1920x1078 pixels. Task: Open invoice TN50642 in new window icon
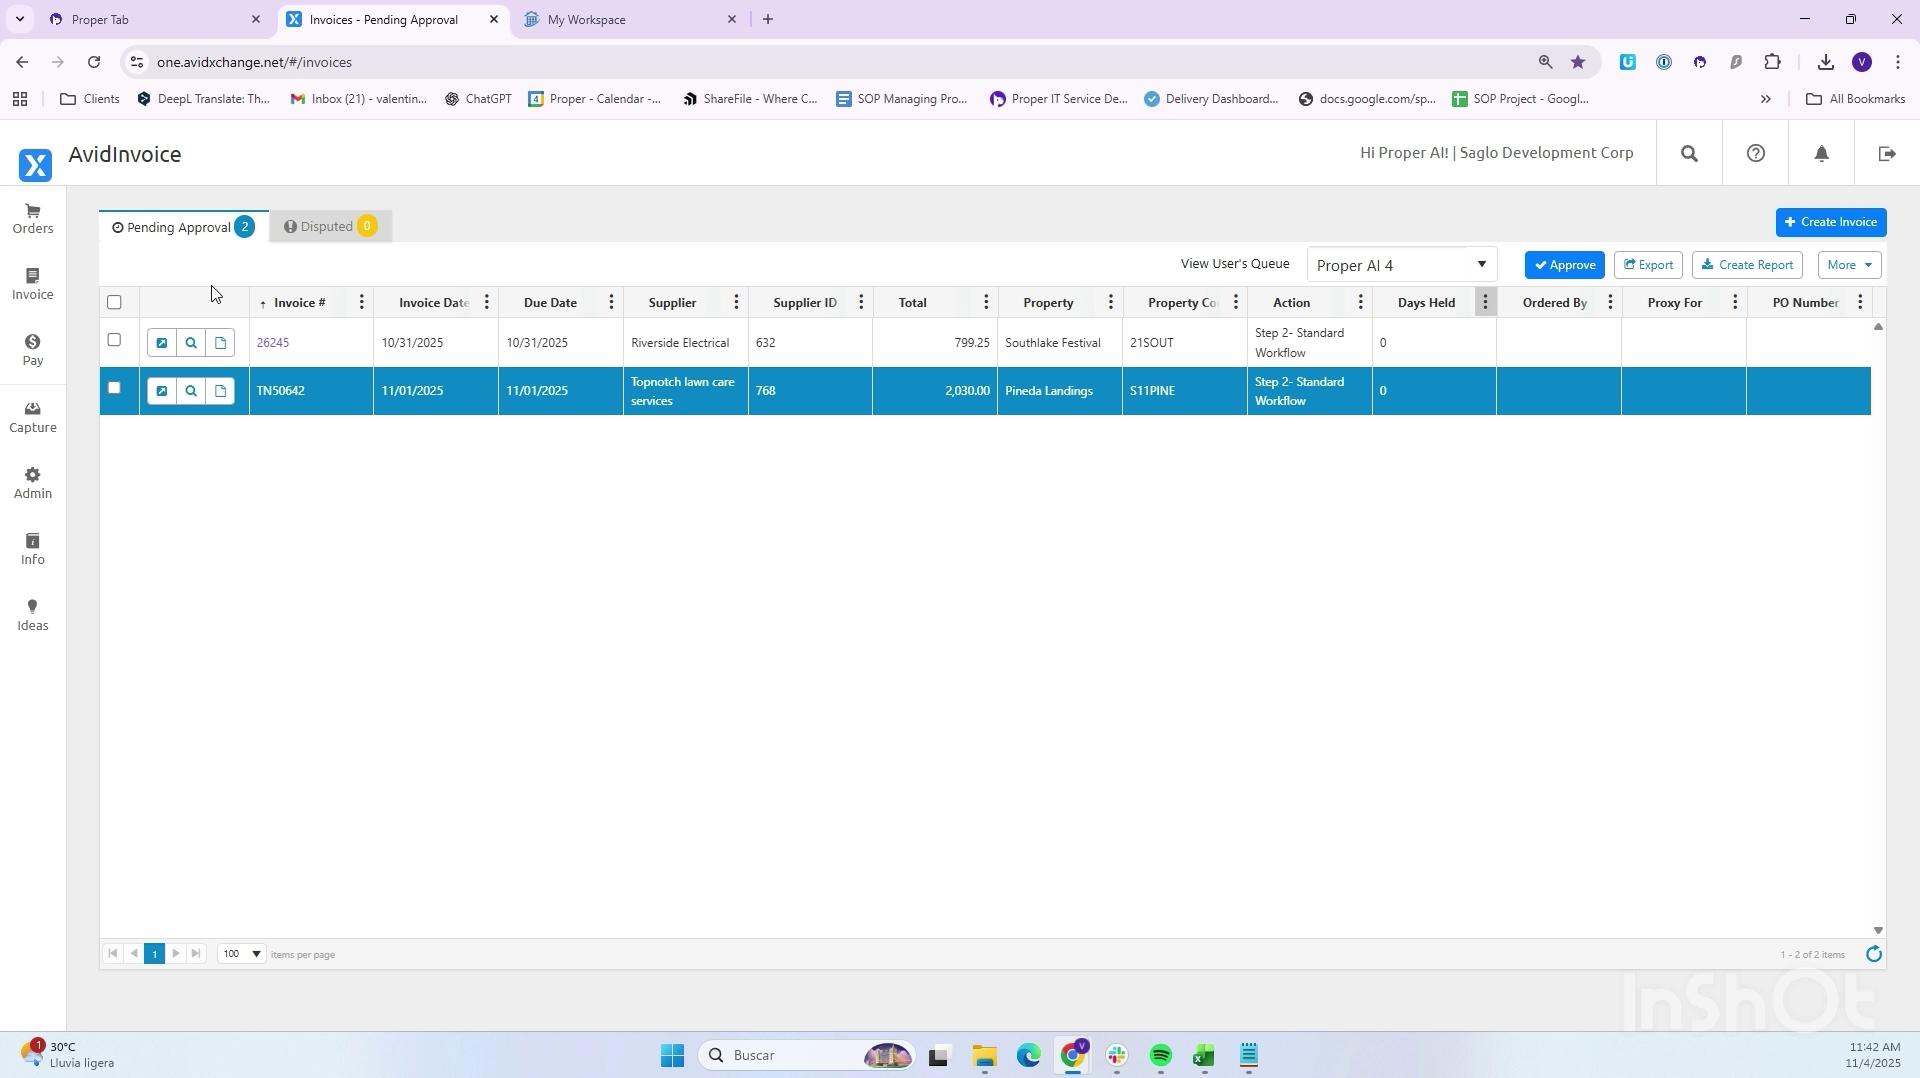[161, 391]
